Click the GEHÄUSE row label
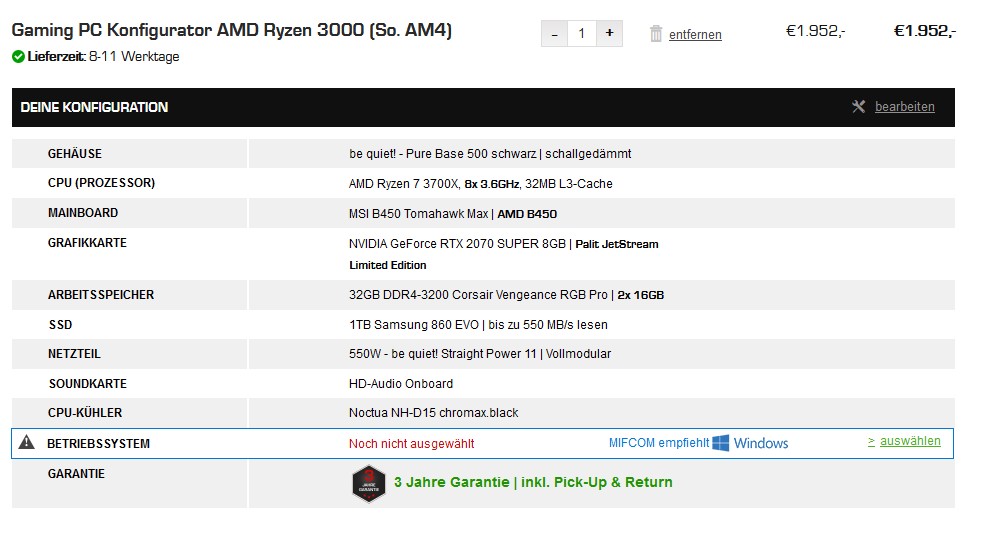 (x=75, y=154)
